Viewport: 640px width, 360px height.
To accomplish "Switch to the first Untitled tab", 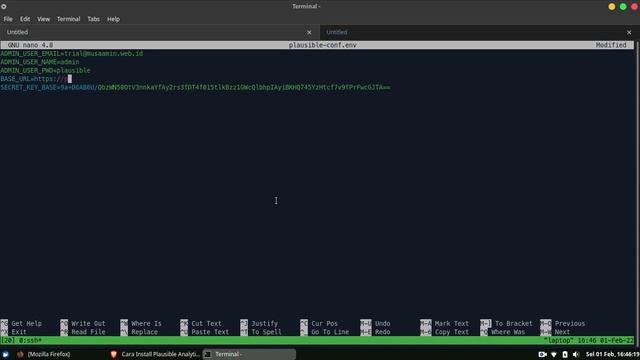I will (159, 32).
